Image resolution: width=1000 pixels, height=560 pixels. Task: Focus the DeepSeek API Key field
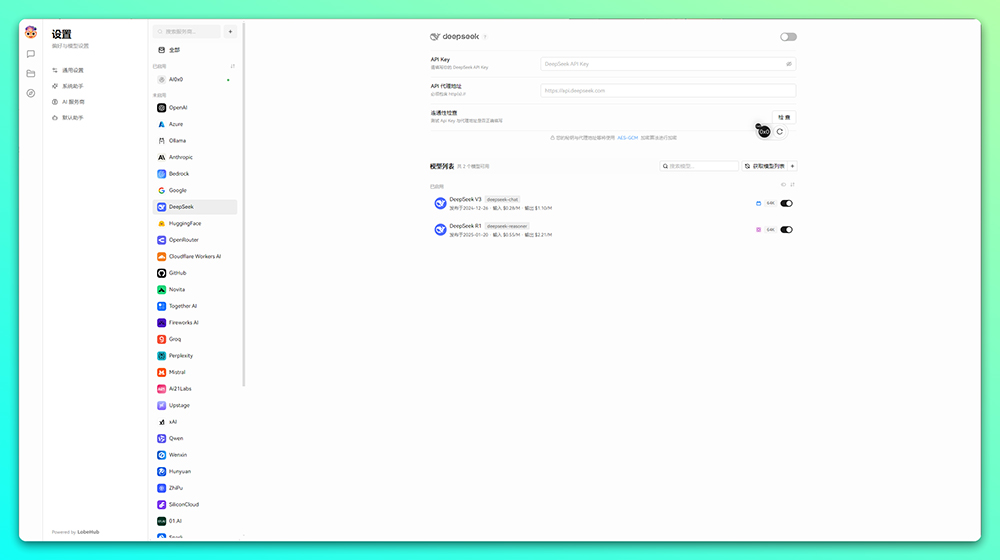(668, 64)
